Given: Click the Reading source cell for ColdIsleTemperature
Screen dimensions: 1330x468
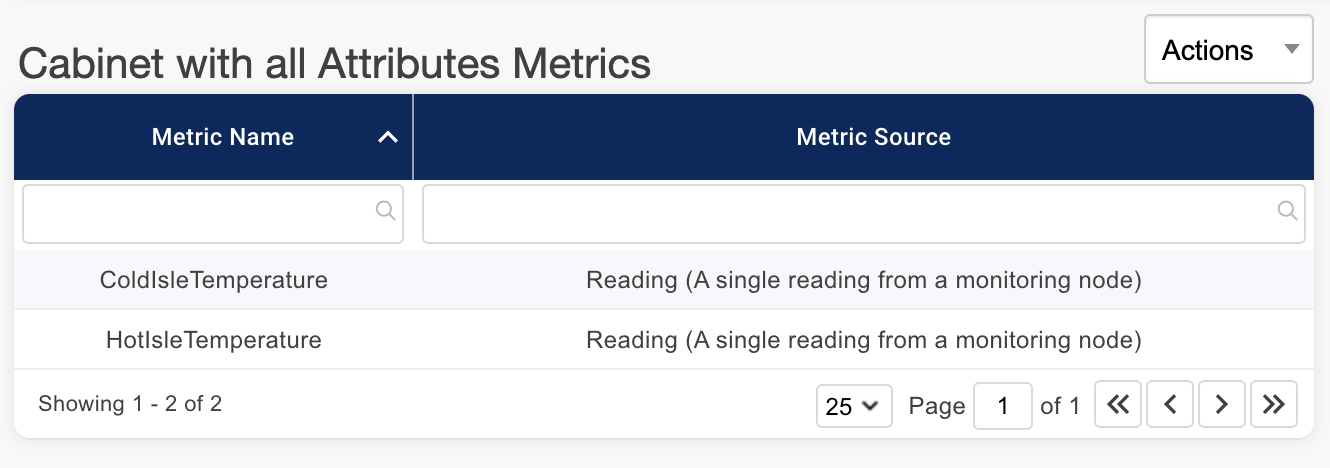Looking at the screenshot, I should pos(863,280).
